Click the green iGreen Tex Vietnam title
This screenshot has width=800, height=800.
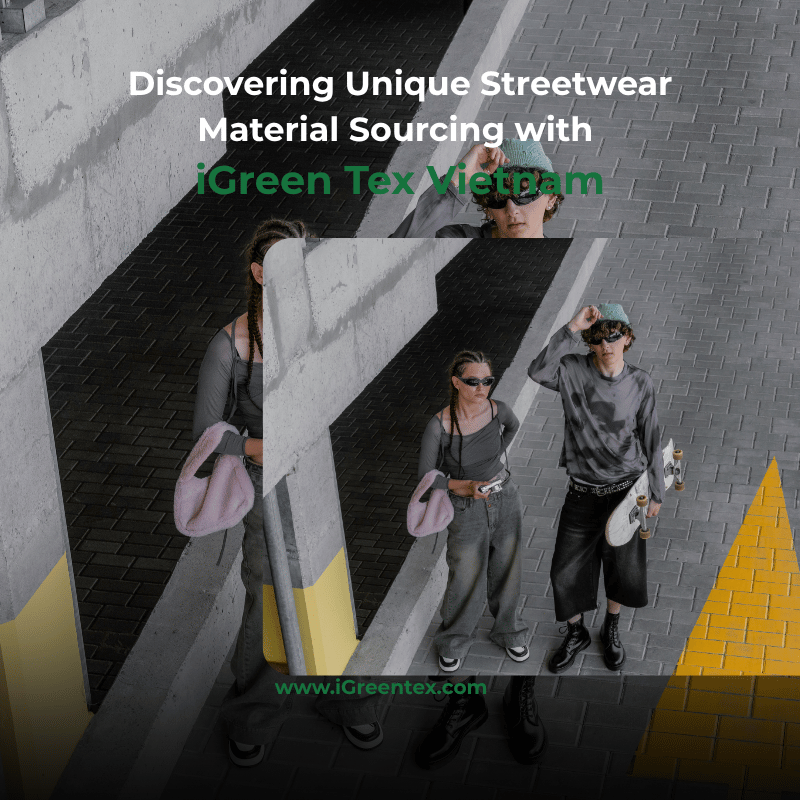pyautogui.click(x=399, y=180)
